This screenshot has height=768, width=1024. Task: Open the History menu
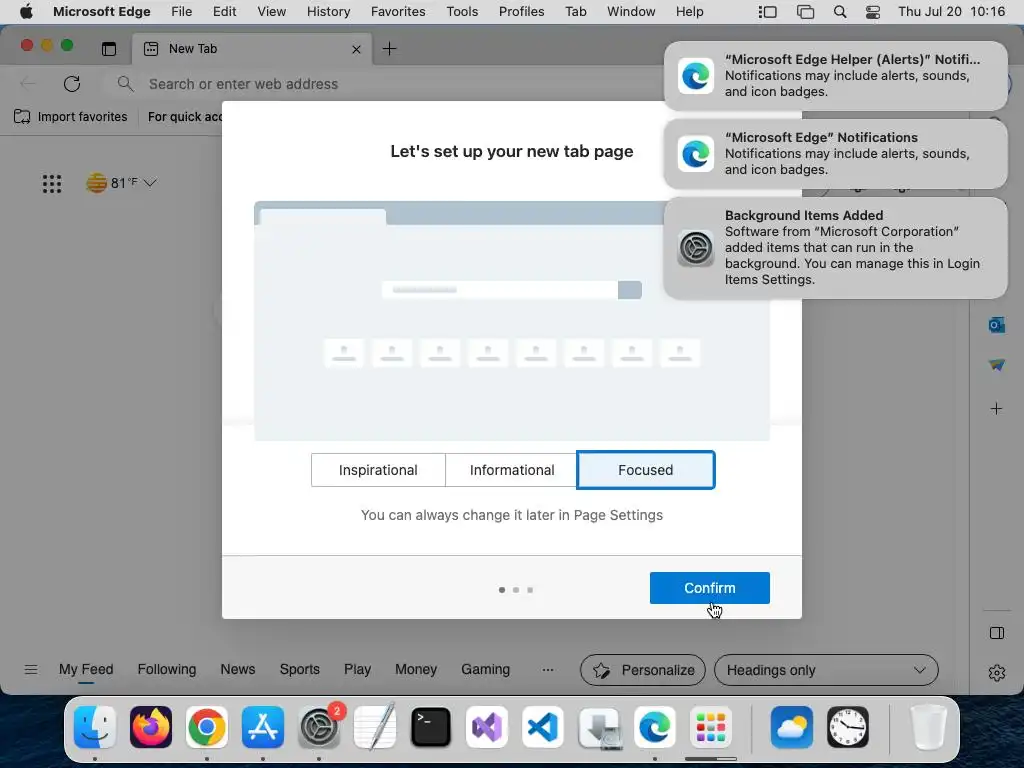point(328,12)
